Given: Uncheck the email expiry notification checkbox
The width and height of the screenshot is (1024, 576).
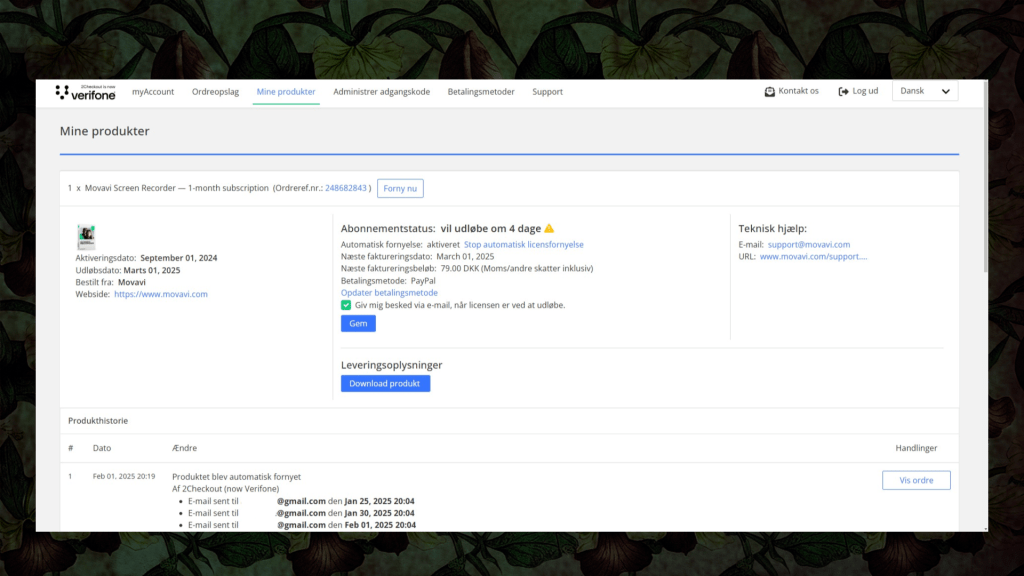Looking at the screenshot, I should [x=346, y=305].
